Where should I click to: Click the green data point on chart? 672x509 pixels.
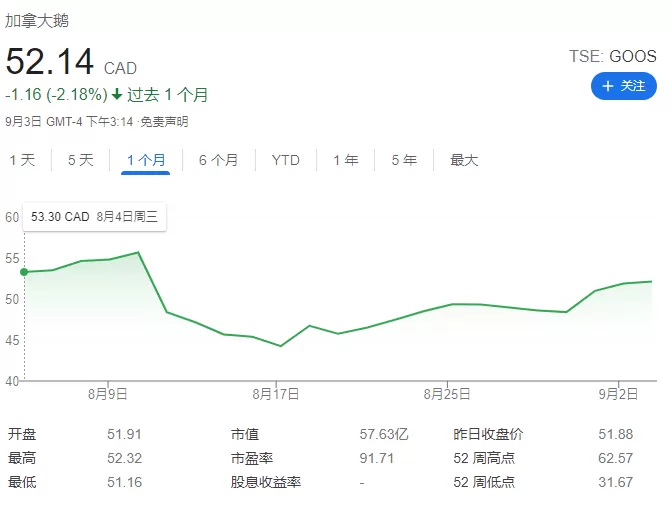coord(24,272)
